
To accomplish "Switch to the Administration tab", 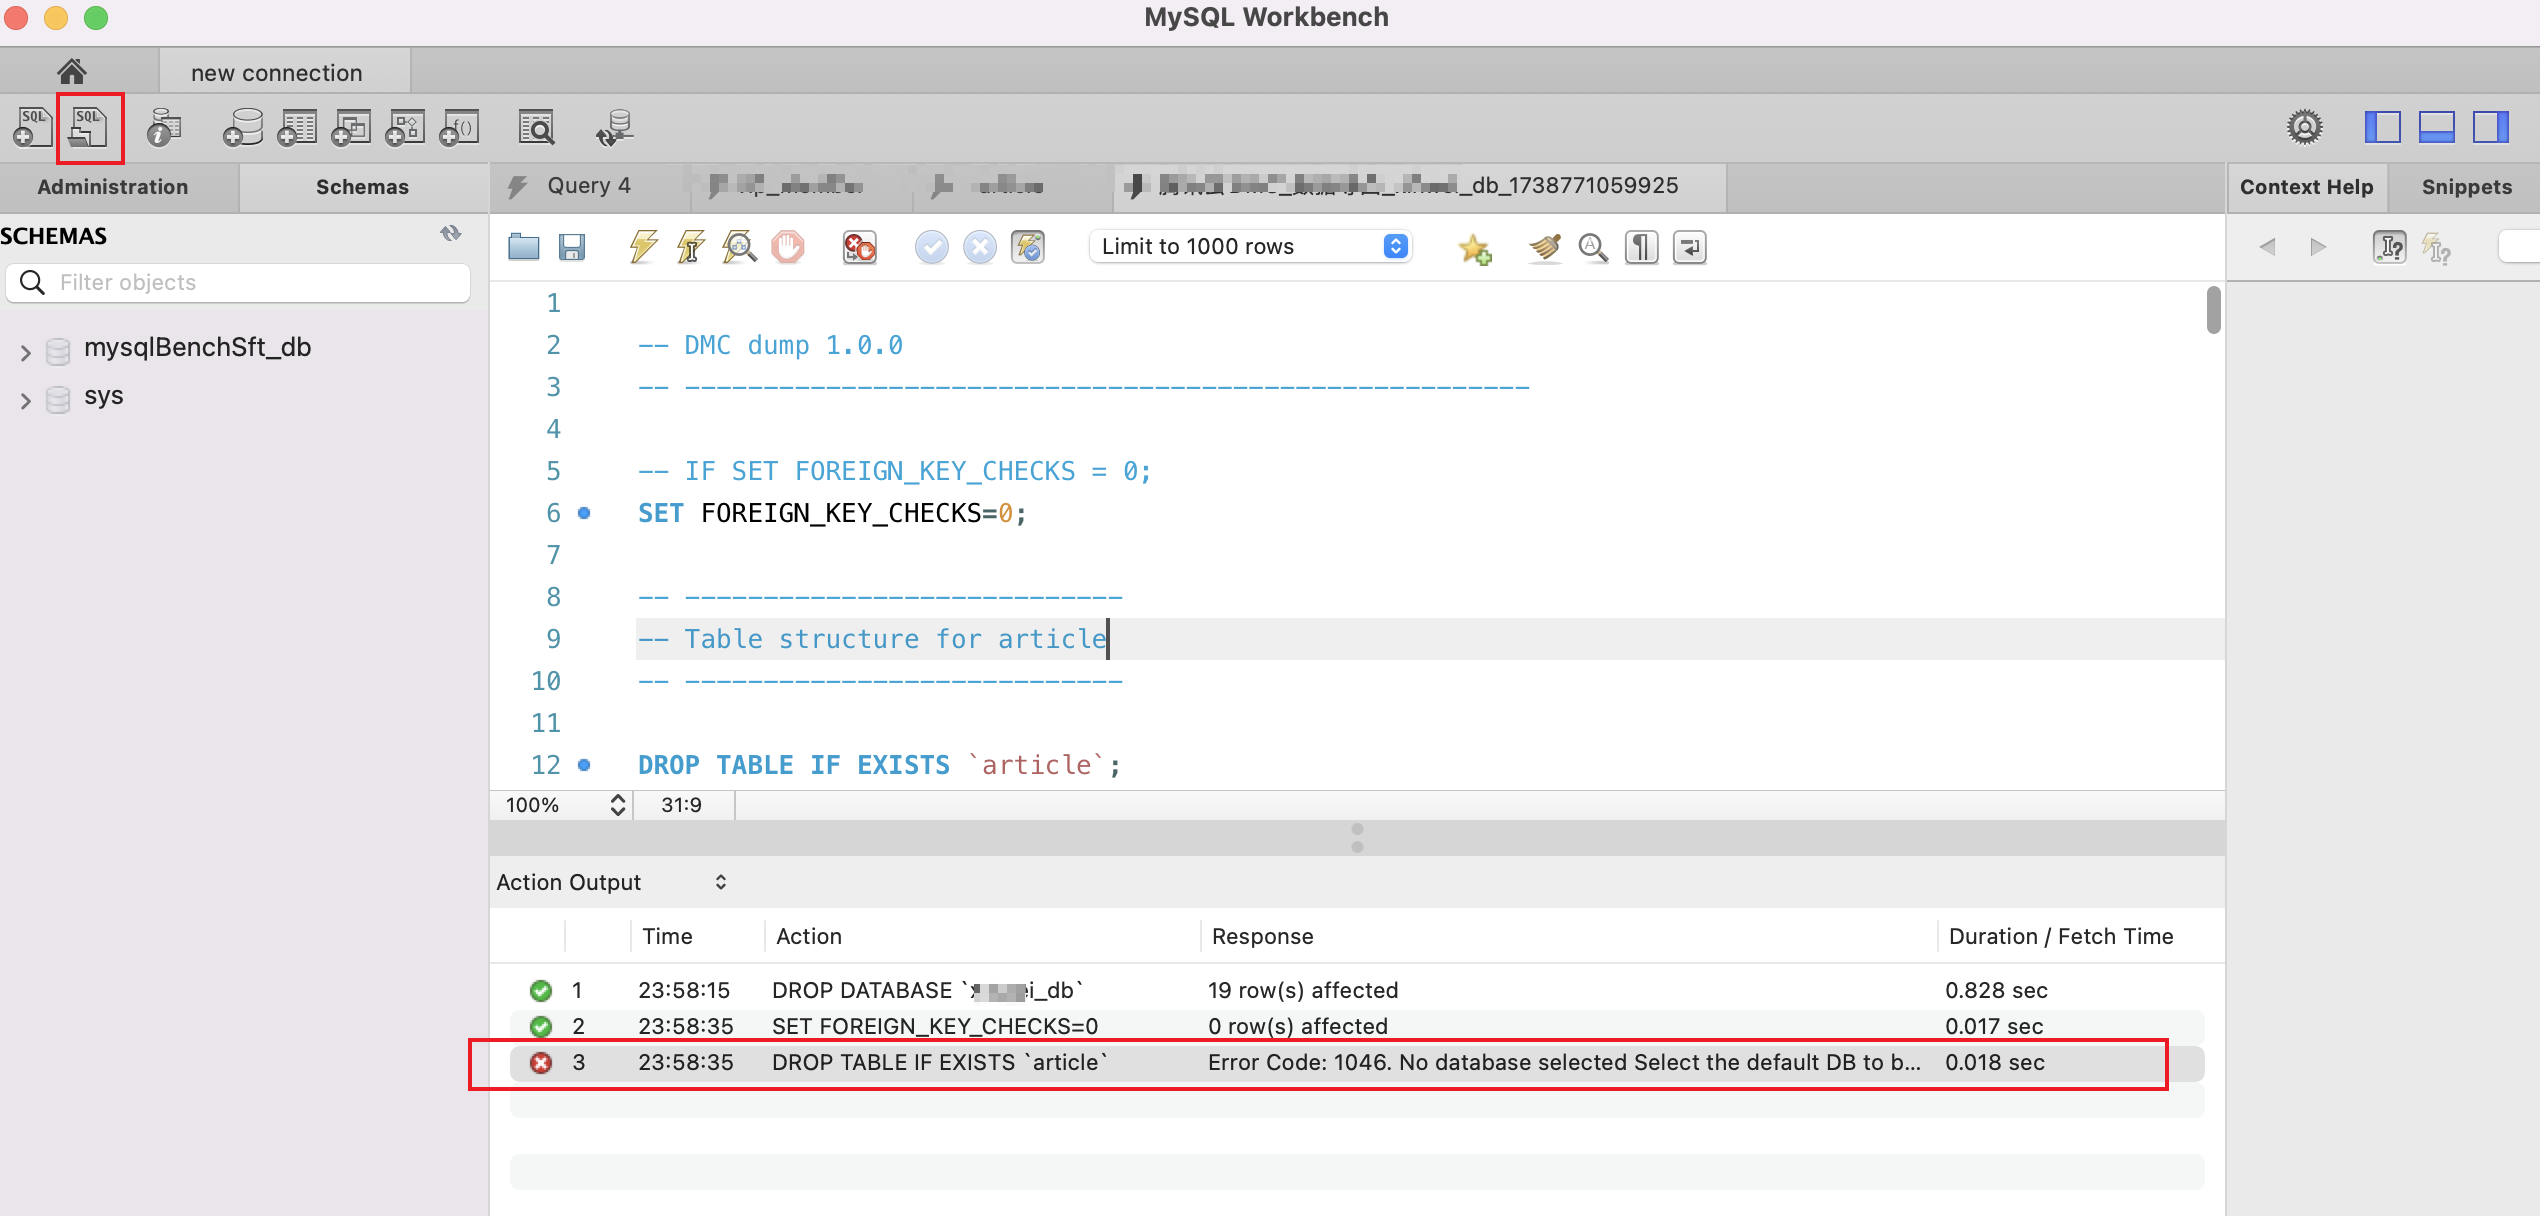I will click(112, 187).
